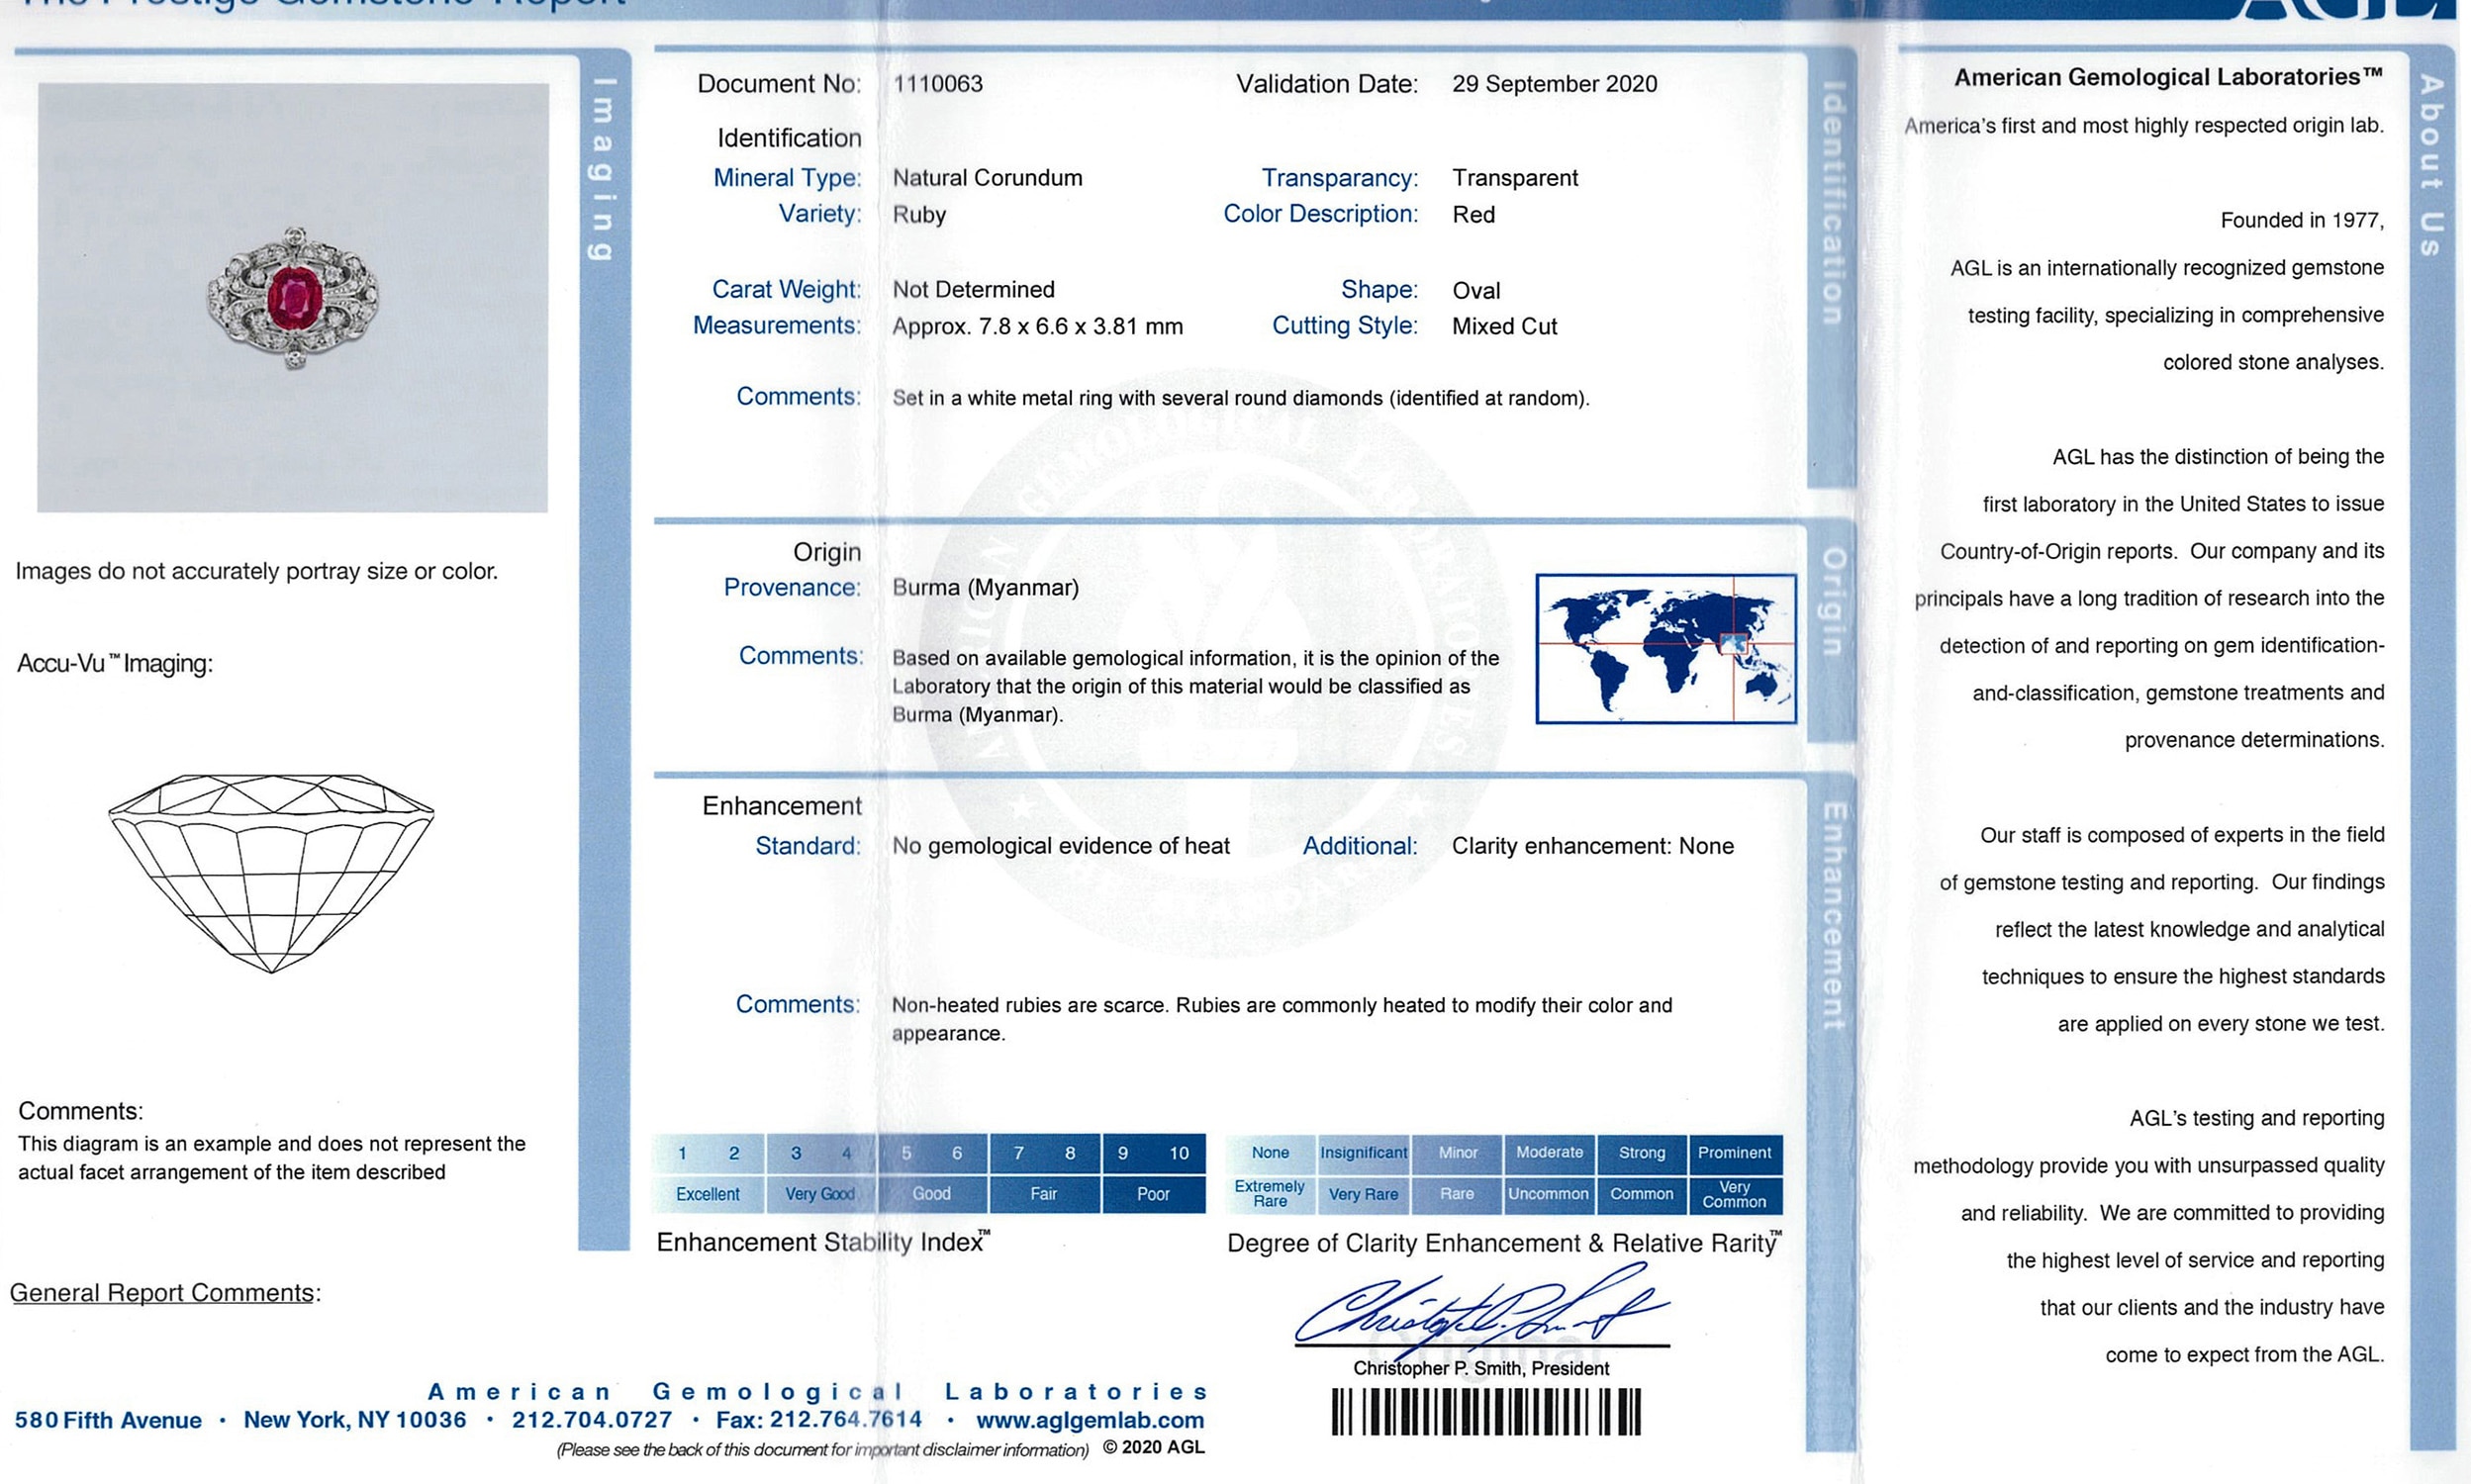2471x1484 pixels.
Task: Open the www.aglgemlab.com website link
Action: coord(1089,1420)
